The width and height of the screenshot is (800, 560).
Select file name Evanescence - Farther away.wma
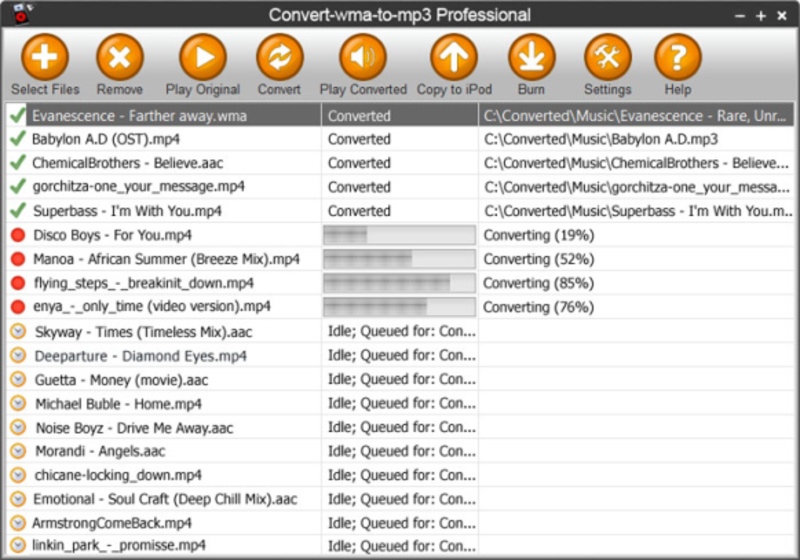tap(139, 116)
